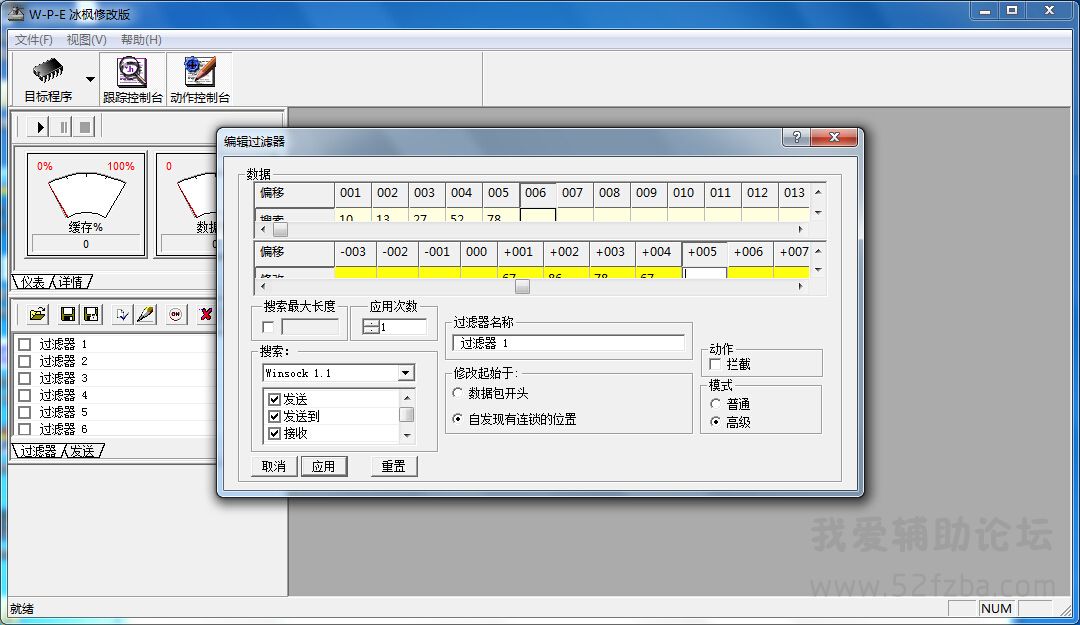Click the red ON filter toggle icon

[x=176, y=314]
